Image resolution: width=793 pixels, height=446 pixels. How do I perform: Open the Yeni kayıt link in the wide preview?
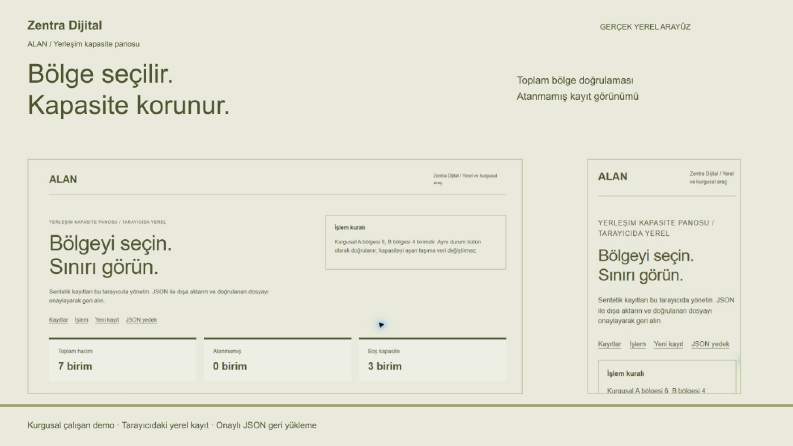(107, 320)
